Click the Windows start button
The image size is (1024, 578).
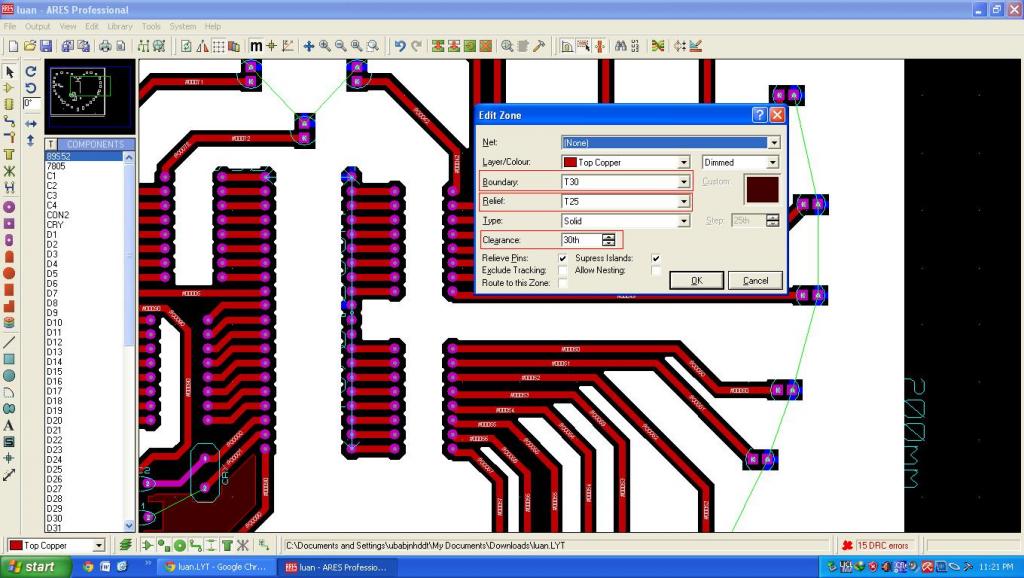(x=34, y=566)
